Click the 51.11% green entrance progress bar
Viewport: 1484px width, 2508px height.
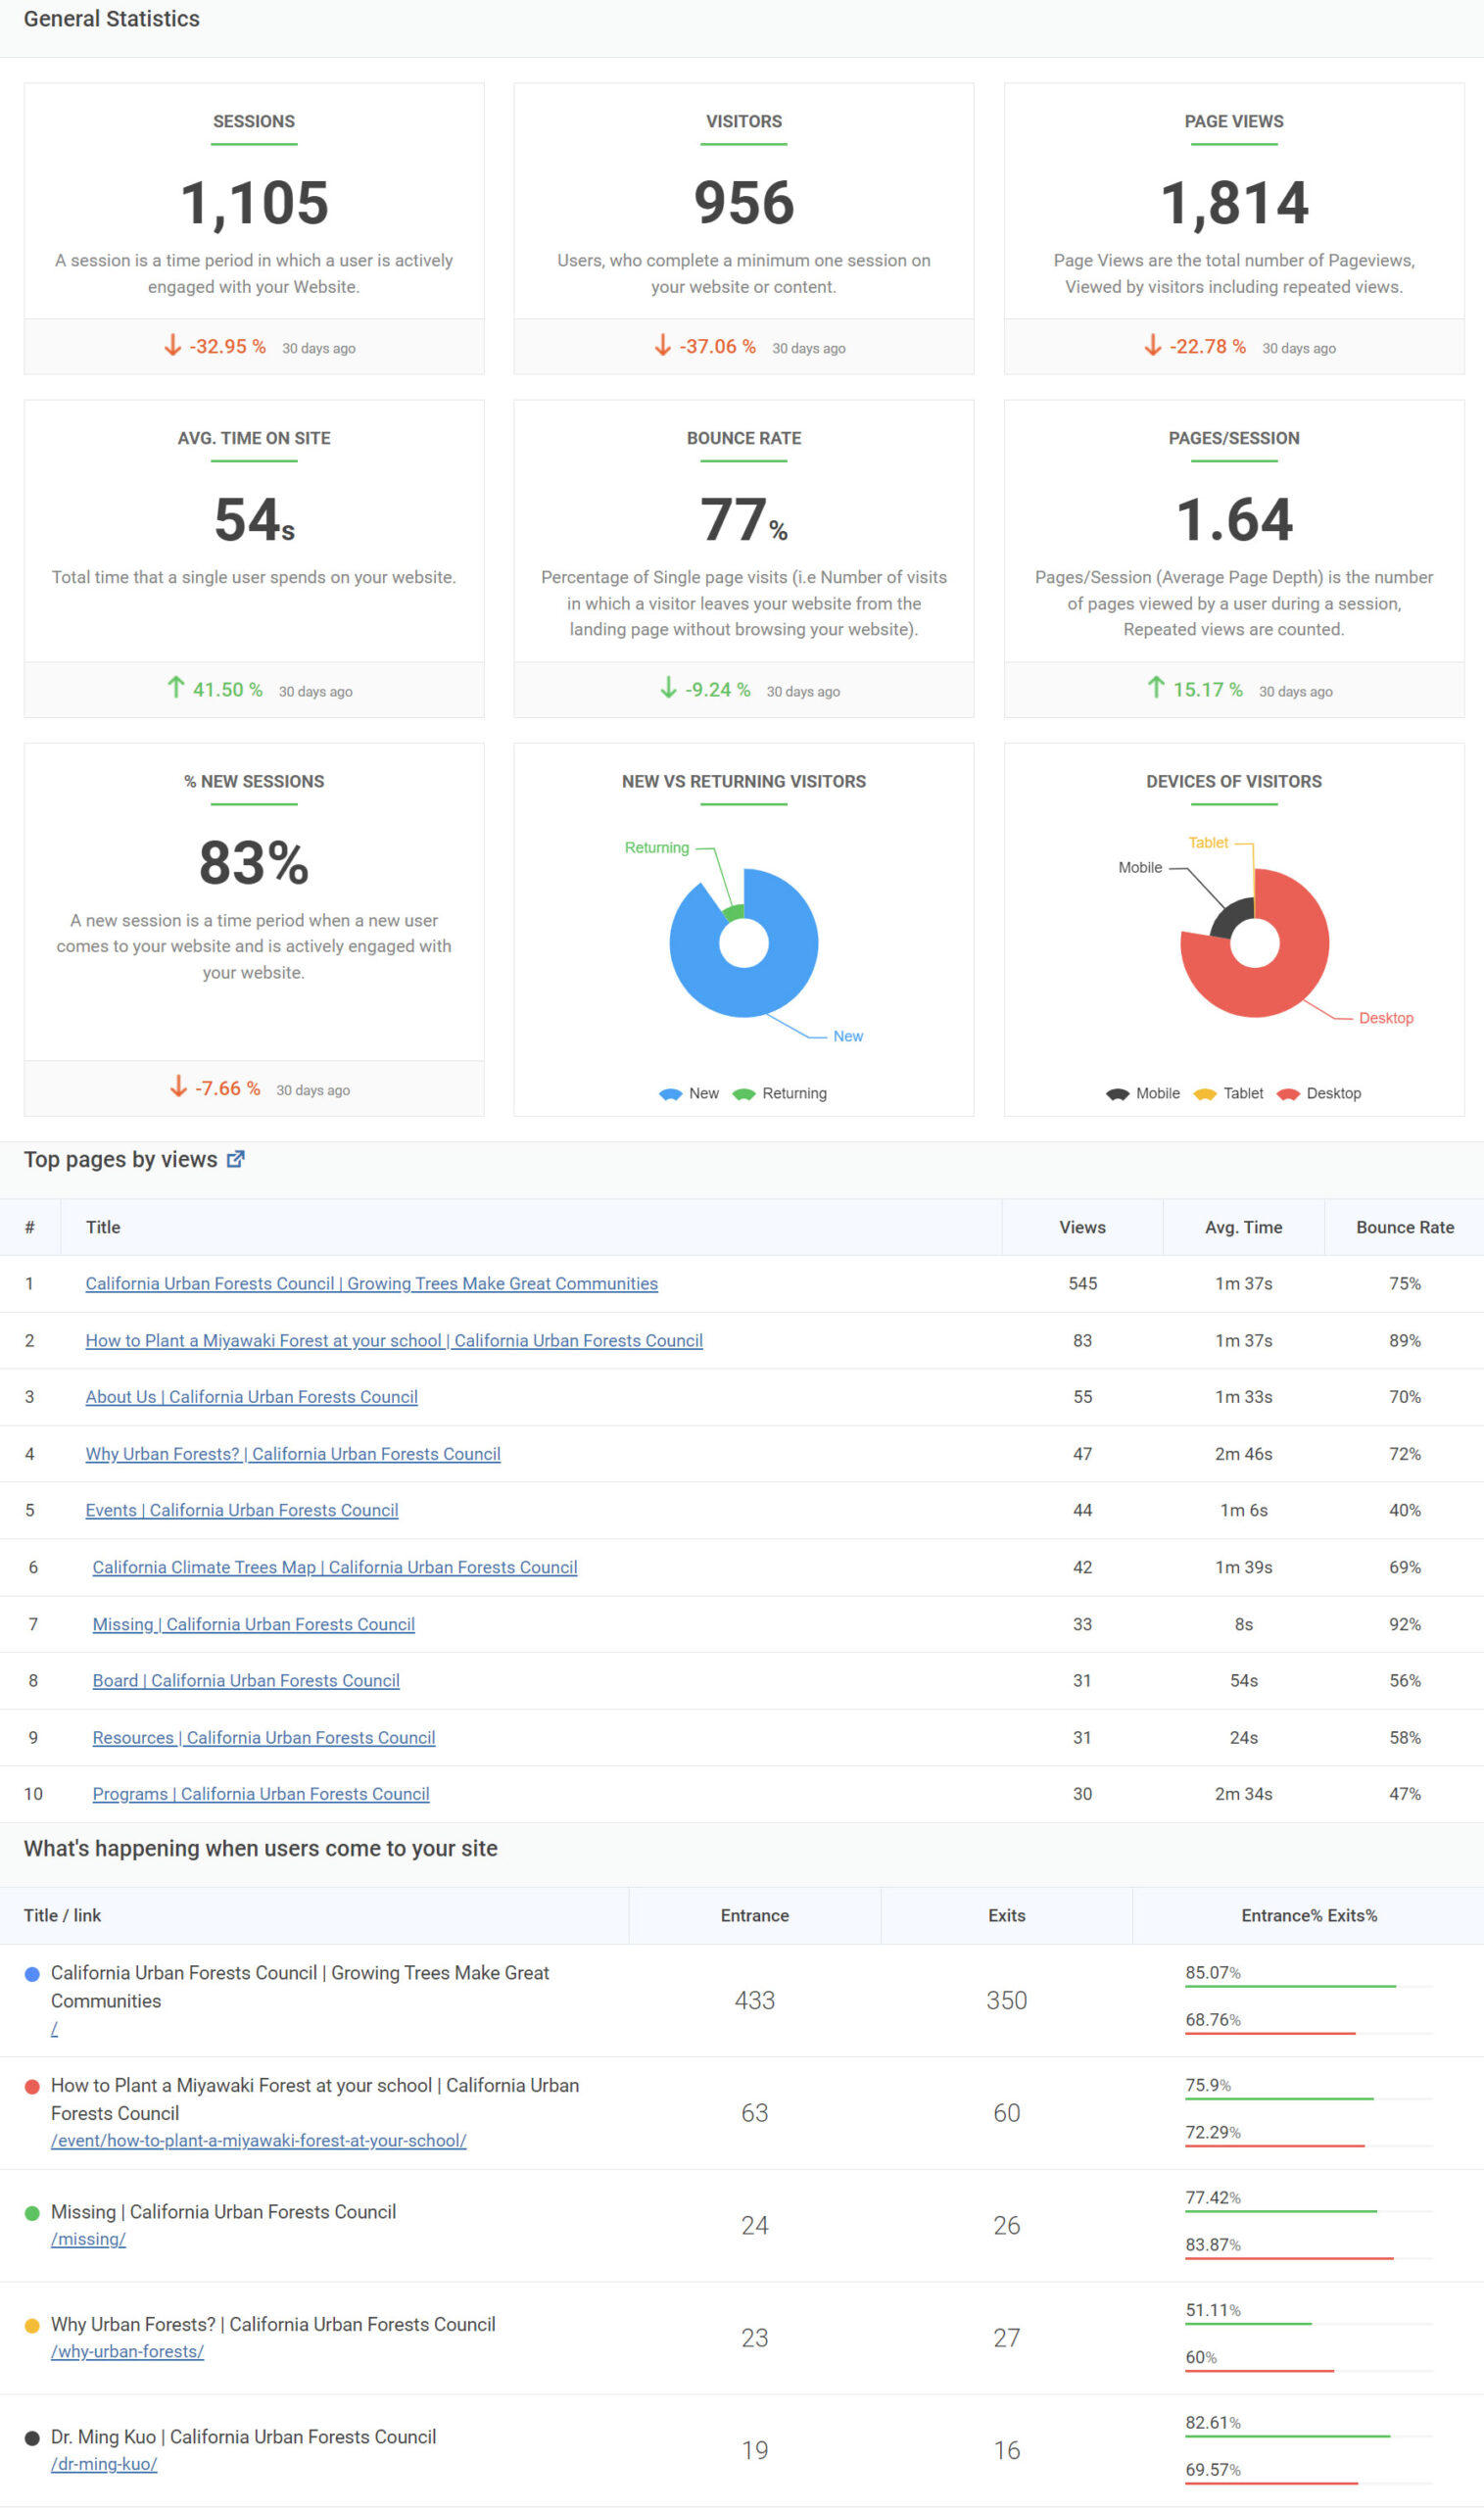tap(1248, 2323)
